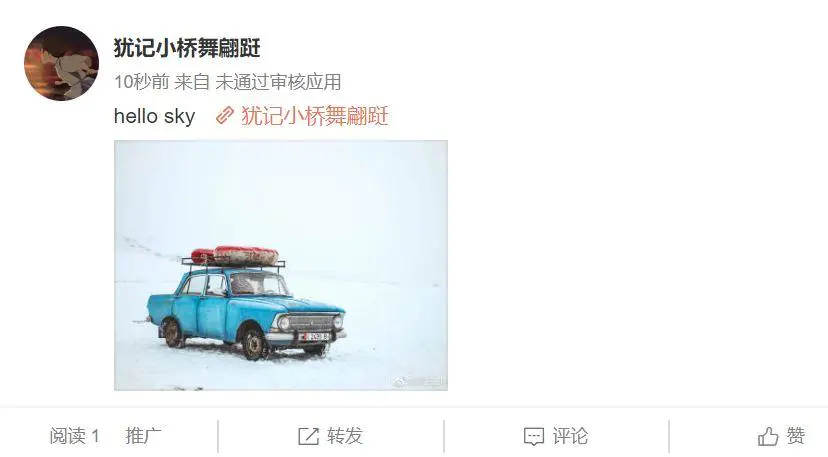Follow the orange 犹记小桥舞翩跹 hyperlink
Viewport: 828px width, 457px height.
(x=315, y=116)
